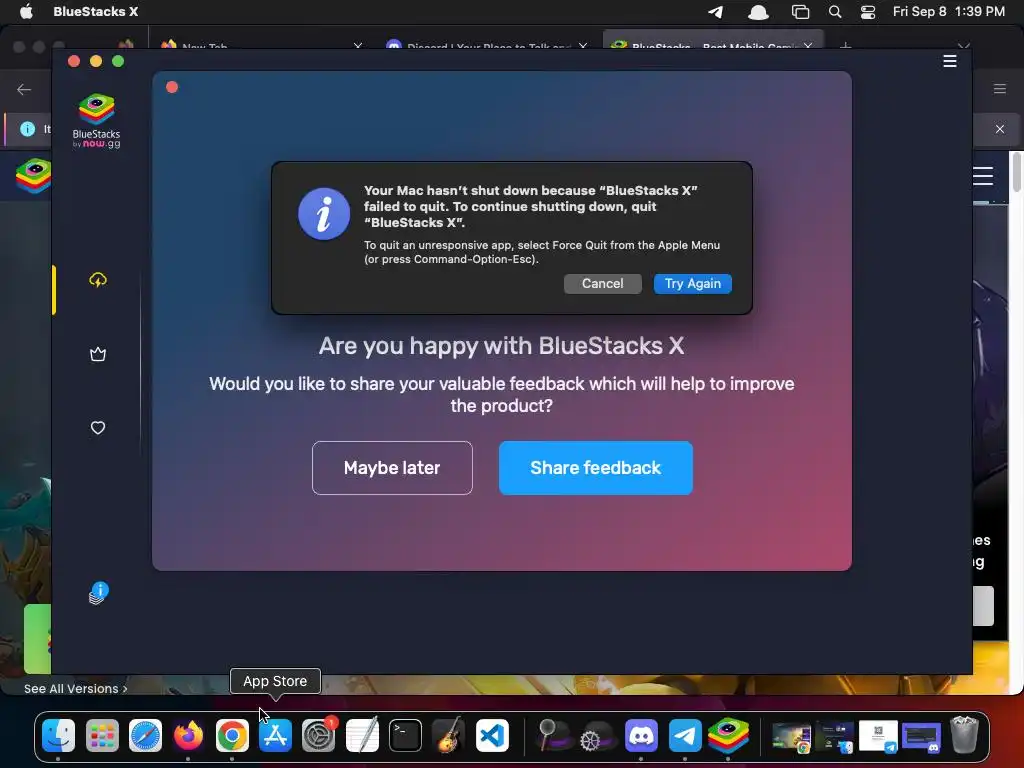Viewport: 1024px width, 768px height.
Task: Launch Google Chrome from the Dock
Action: [232, 736]
